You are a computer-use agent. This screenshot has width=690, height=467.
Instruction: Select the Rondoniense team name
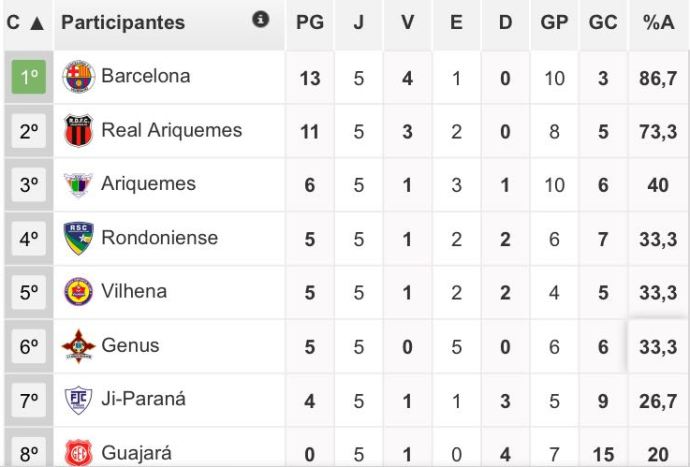point(159,238)
